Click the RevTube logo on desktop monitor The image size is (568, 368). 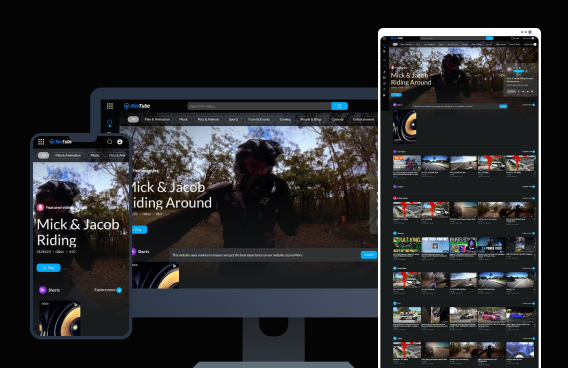click(x=137, y=106)
